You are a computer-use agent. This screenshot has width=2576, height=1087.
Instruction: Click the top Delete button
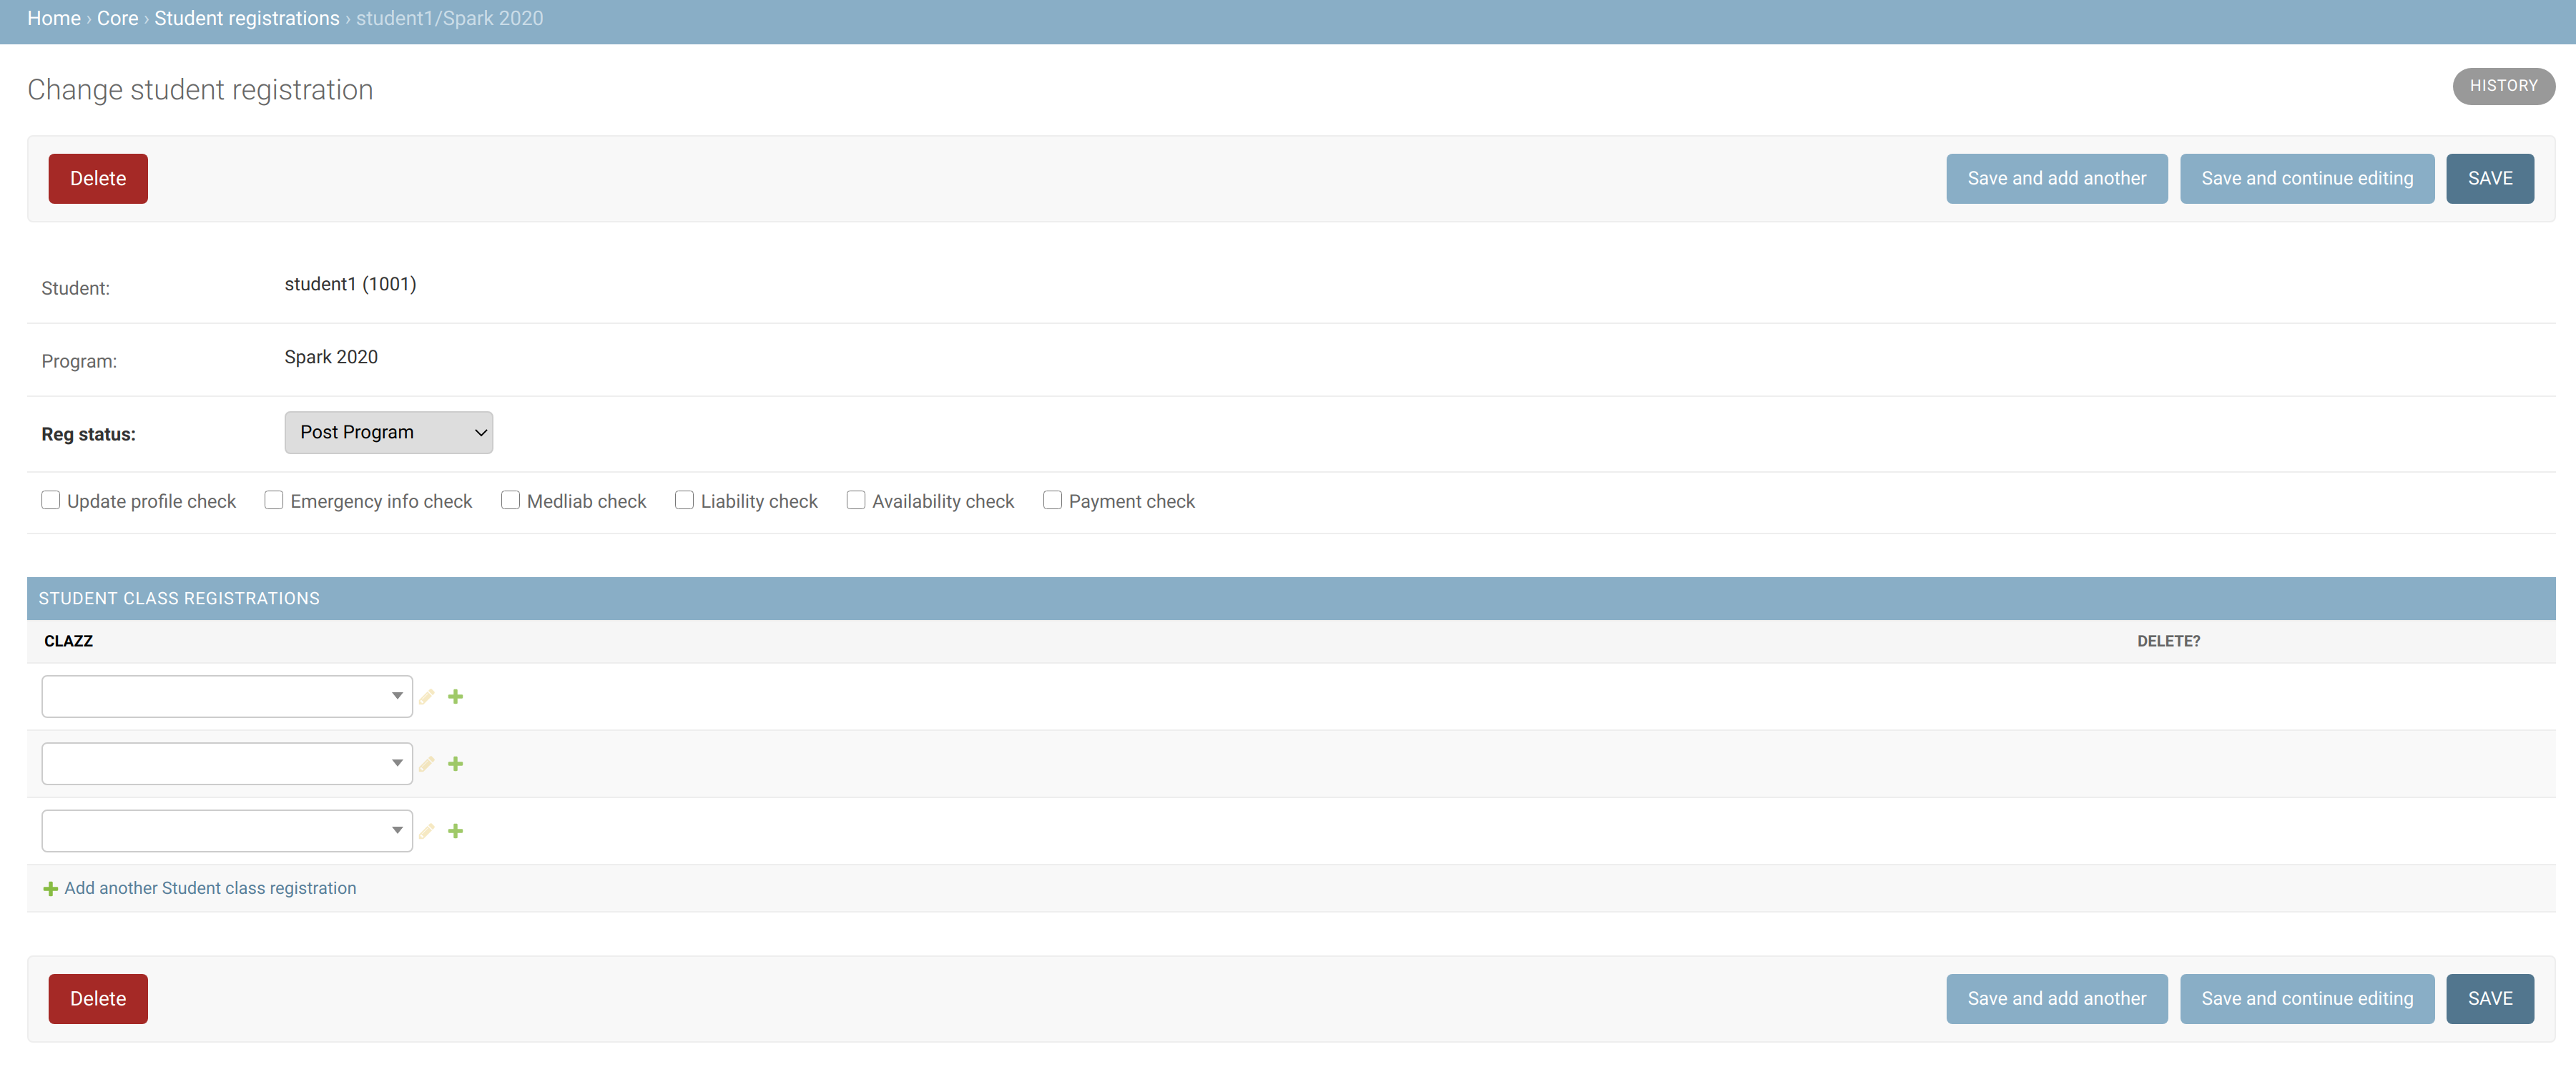pyautogui.click(x=98, y=179)
